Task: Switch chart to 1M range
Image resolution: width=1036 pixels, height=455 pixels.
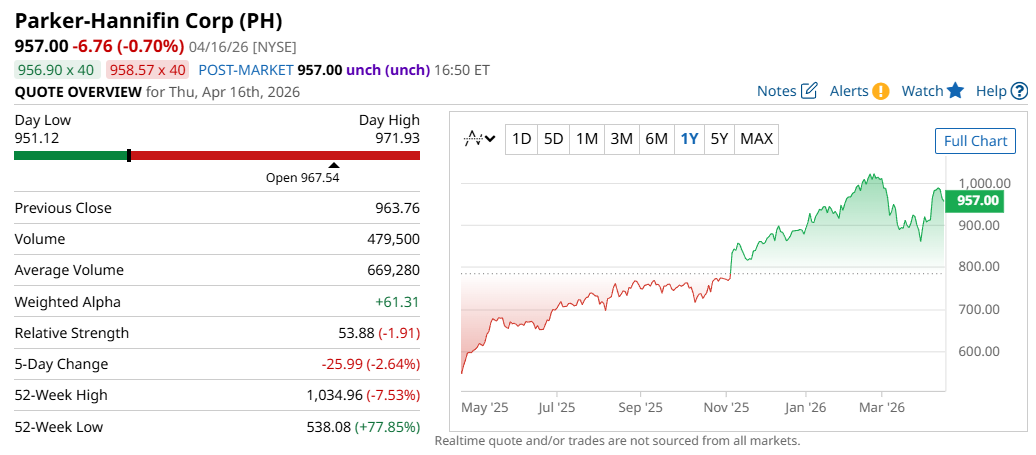Action: (x=587, y=139)
